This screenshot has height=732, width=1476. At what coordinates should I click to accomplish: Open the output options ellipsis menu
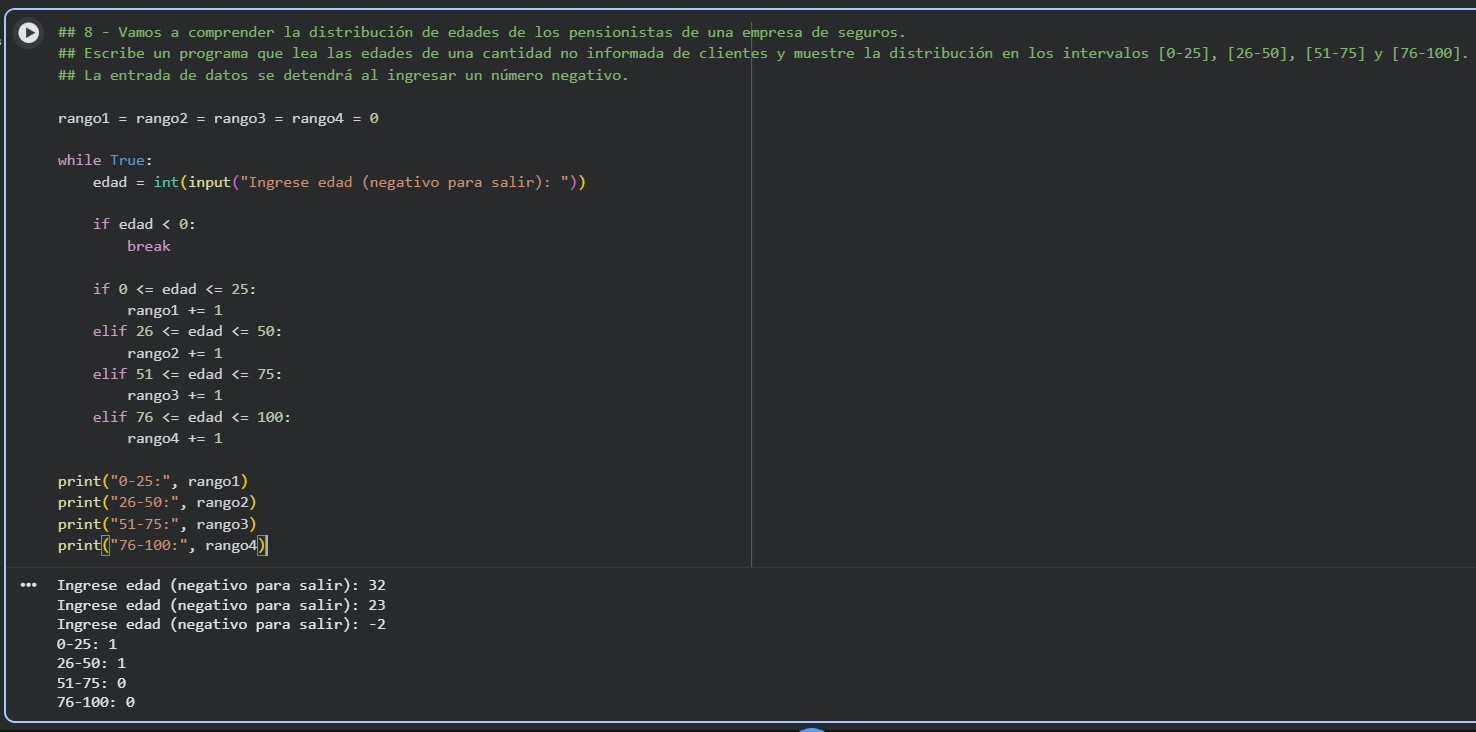28,585
